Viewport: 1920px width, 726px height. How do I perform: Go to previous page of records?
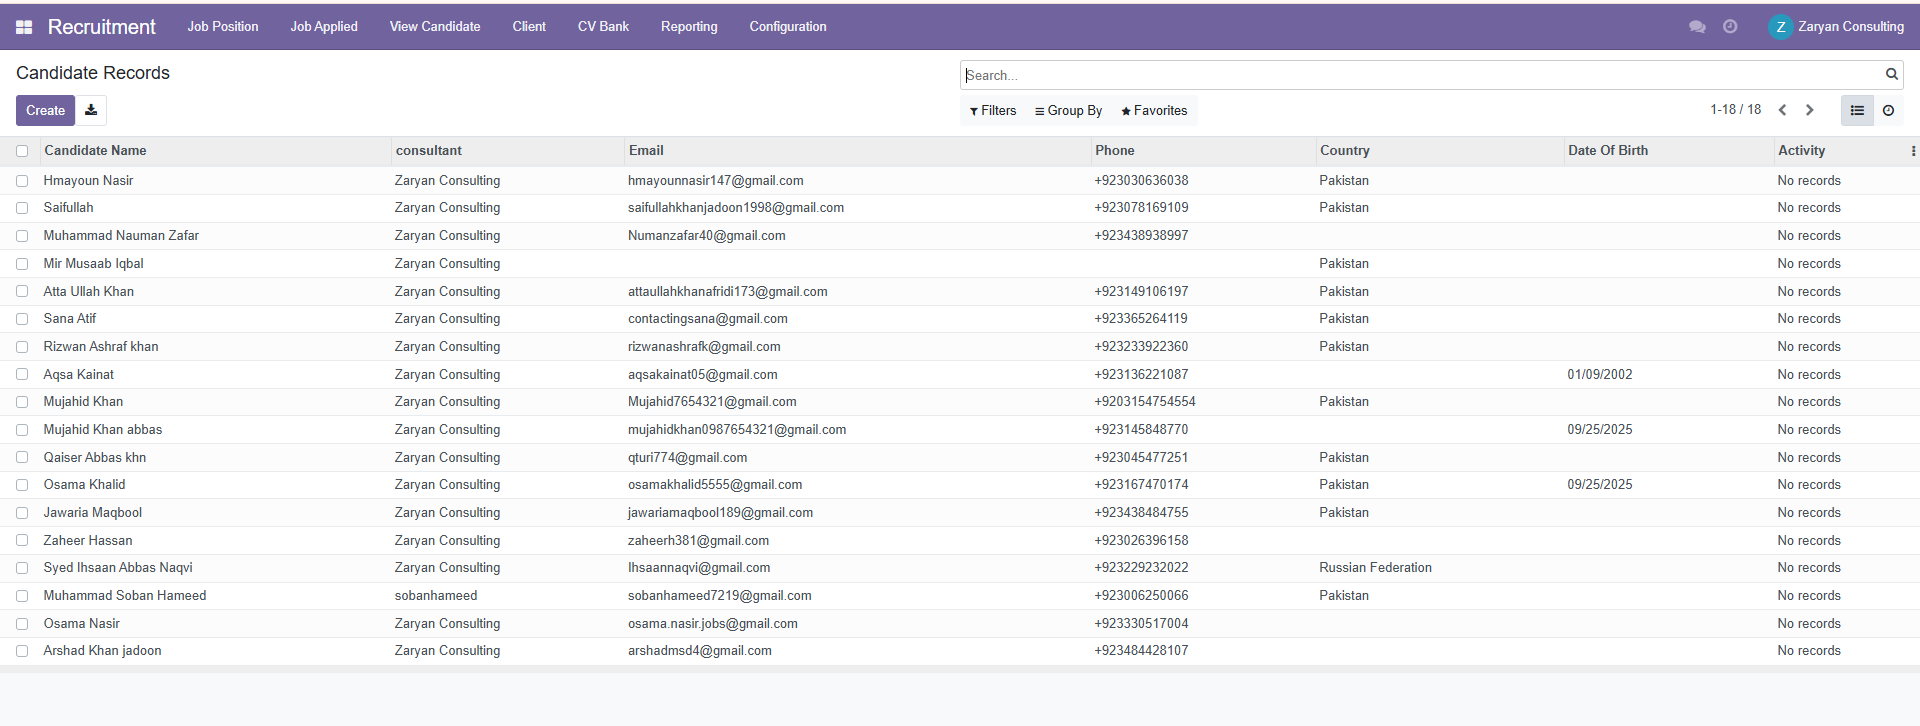tap(1782, 110)
